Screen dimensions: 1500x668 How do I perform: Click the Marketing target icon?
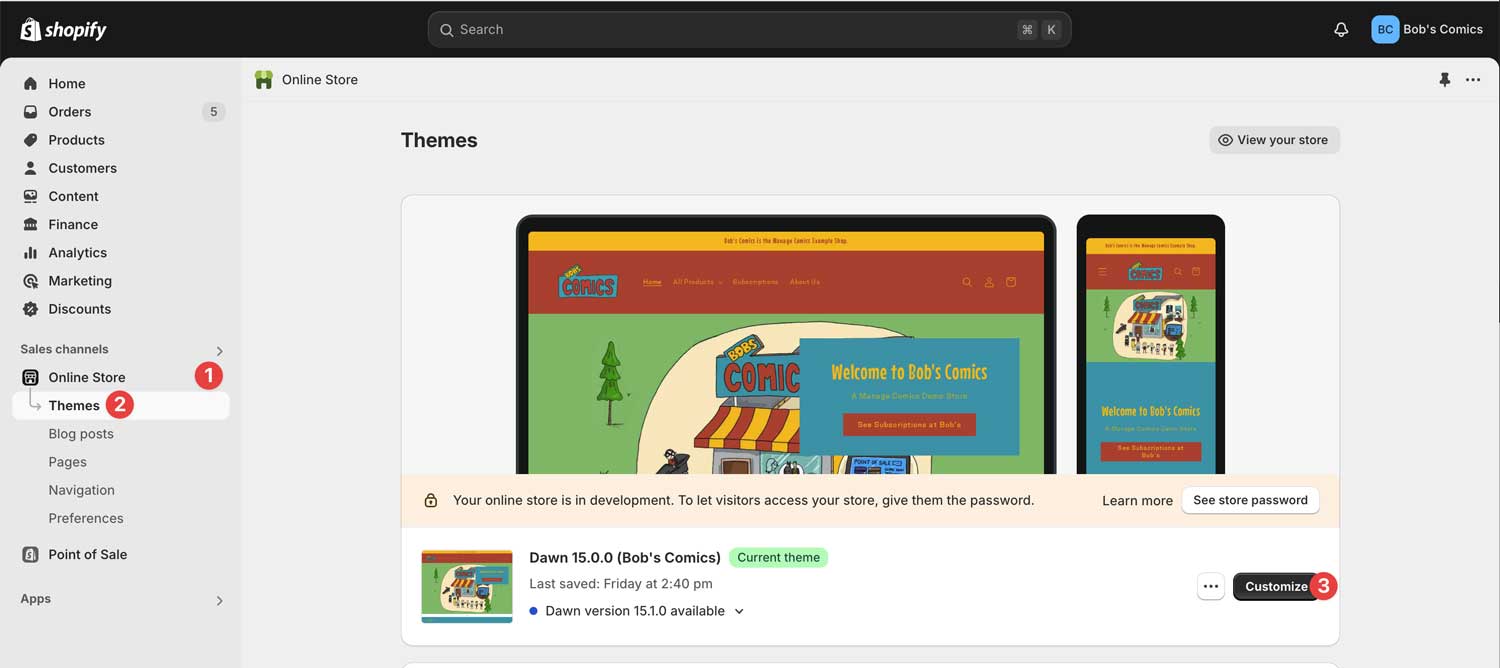click(x=30, y=281)
